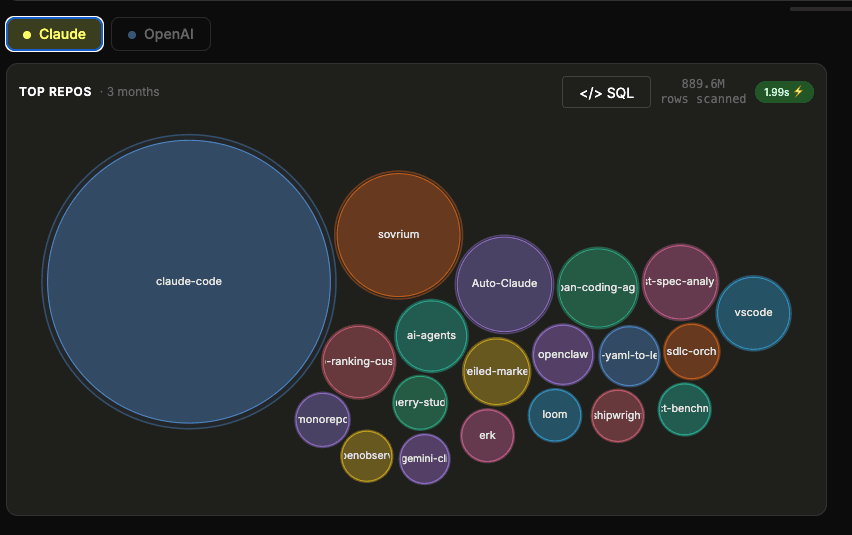Image resolution: width=852 pixels, height=535 pixels.
Task: Select the yellow openobserve bubble
Action: [366, 456]
